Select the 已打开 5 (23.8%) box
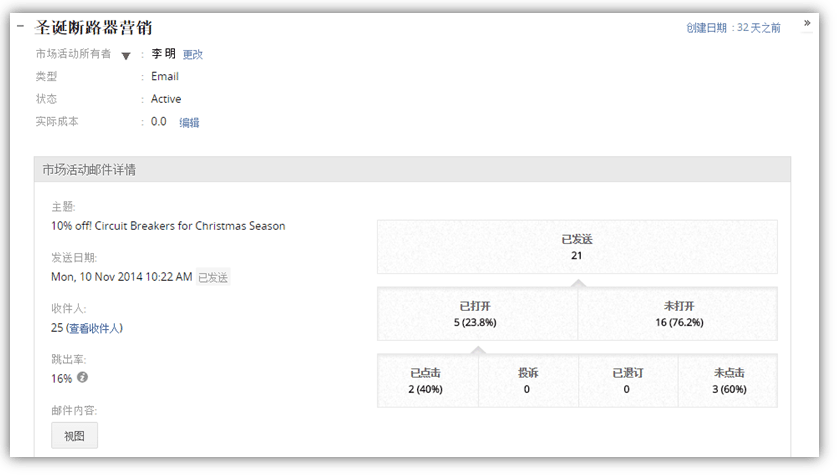 477,315
